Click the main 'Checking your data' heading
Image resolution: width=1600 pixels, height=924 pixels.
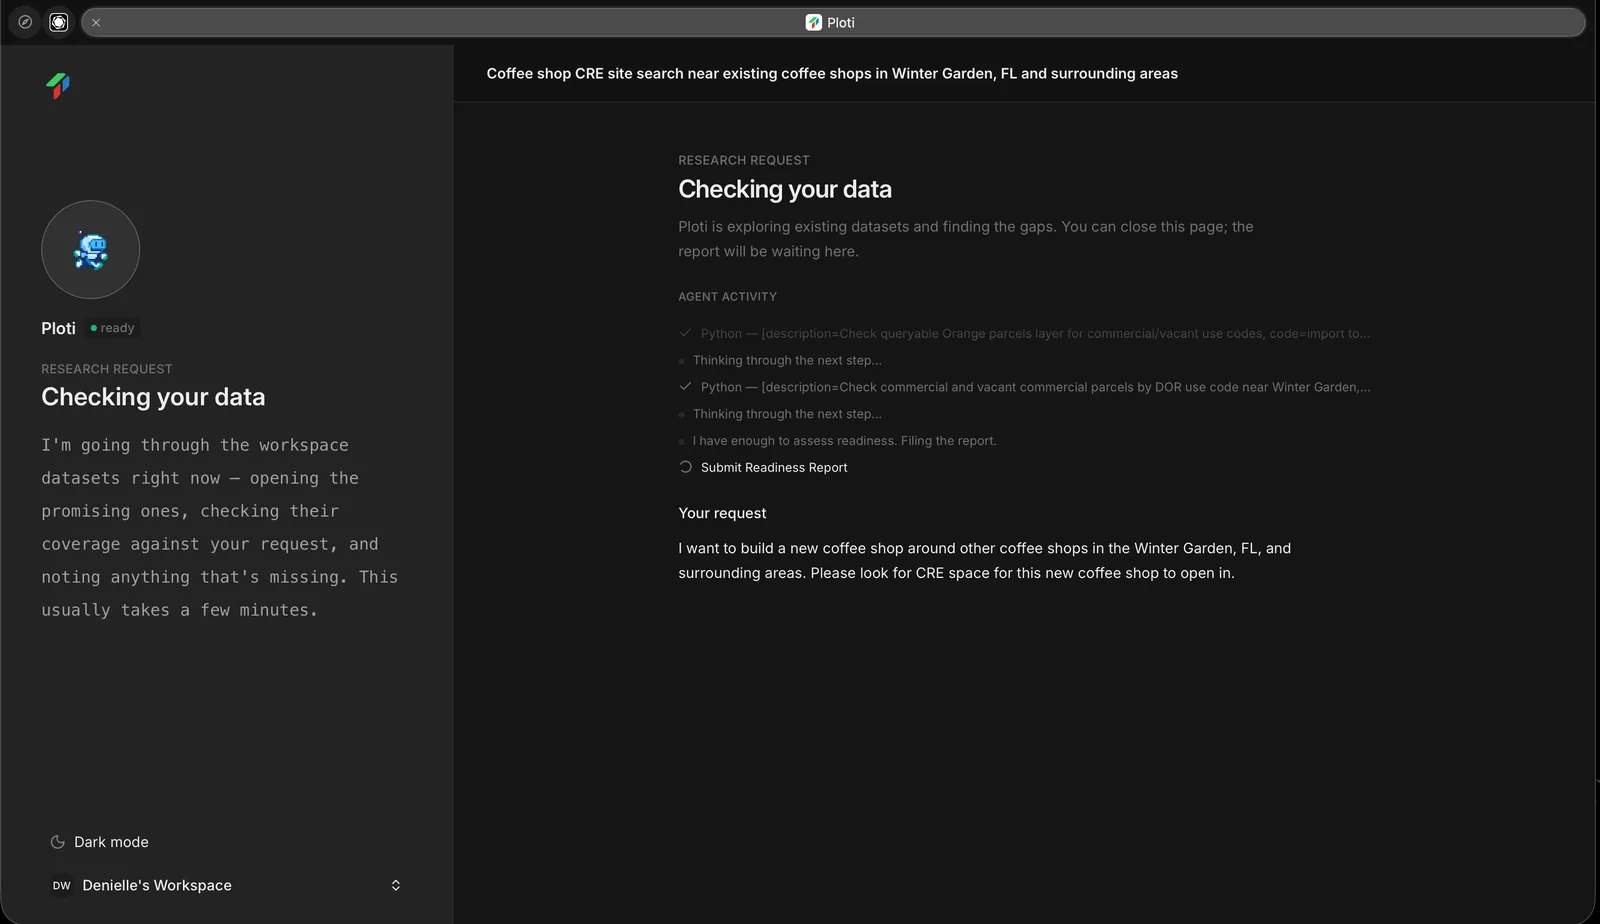pos(785,189)
